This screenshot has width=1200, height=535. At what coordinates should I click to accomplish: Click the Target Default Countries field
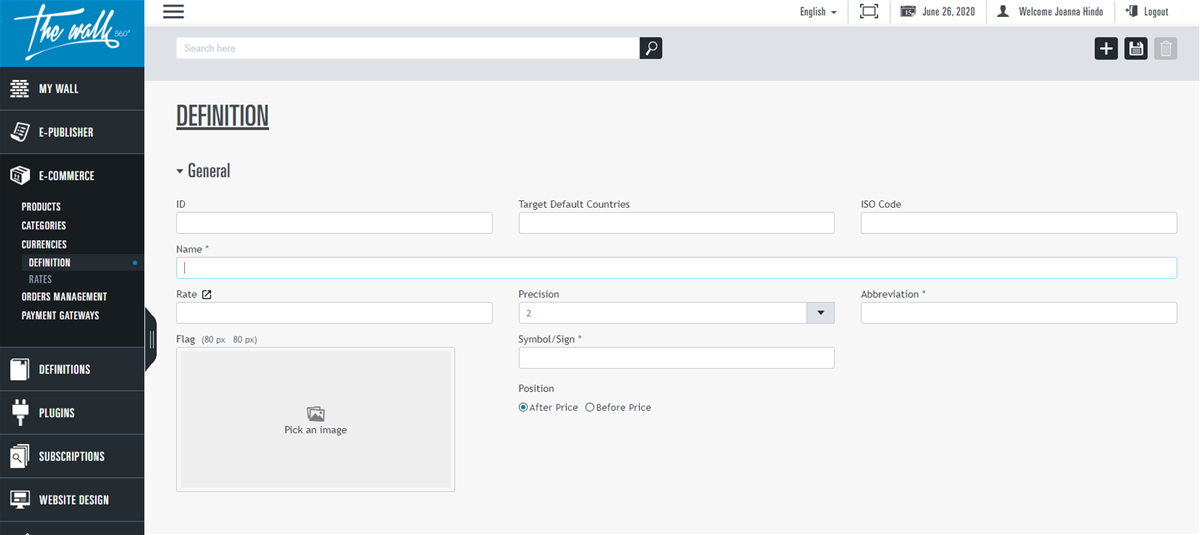pos(676,223)
